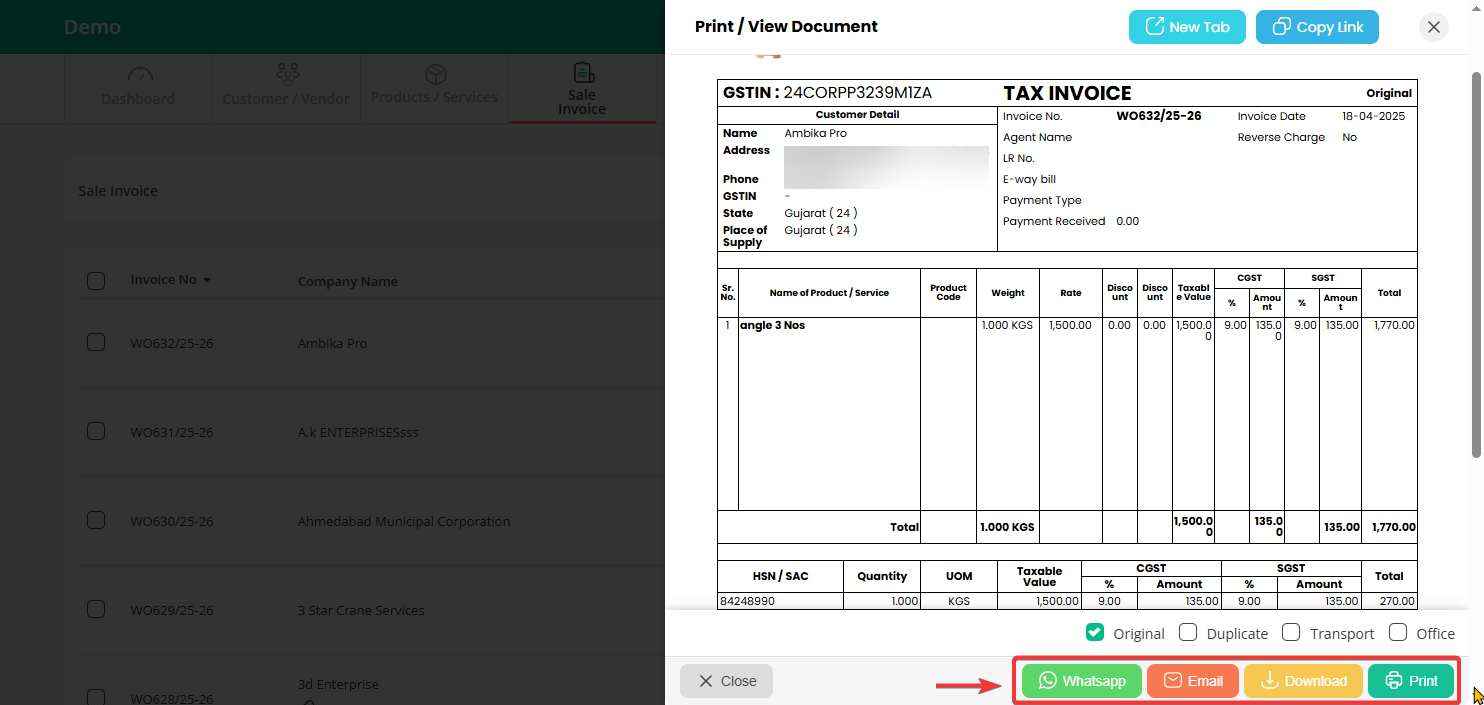The width and height of the screenshot is (1484, 705).
Task: Click Ahmedabad Municipal Corporation row
Action: point(404,521)
